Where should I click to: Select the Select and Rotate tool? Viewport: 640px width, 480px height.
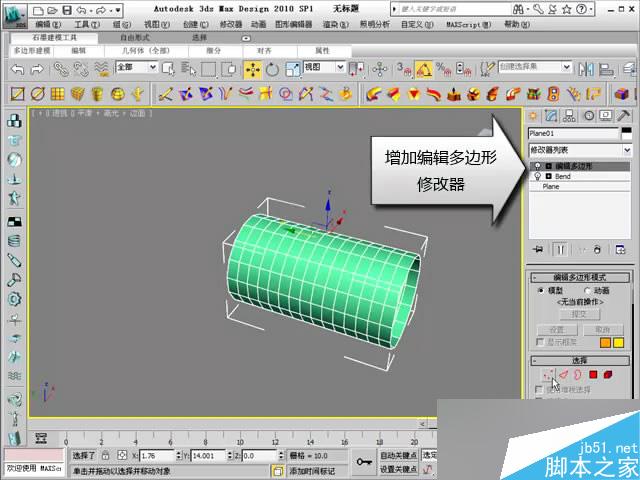point(272,69)
